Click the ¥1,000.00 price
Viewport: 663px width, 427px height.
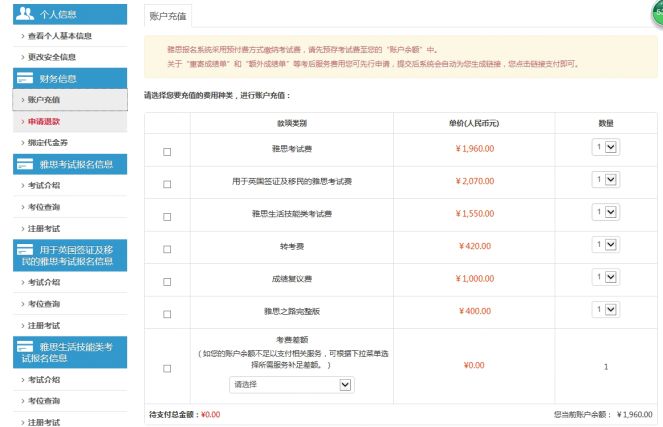[x=475, y=279]
